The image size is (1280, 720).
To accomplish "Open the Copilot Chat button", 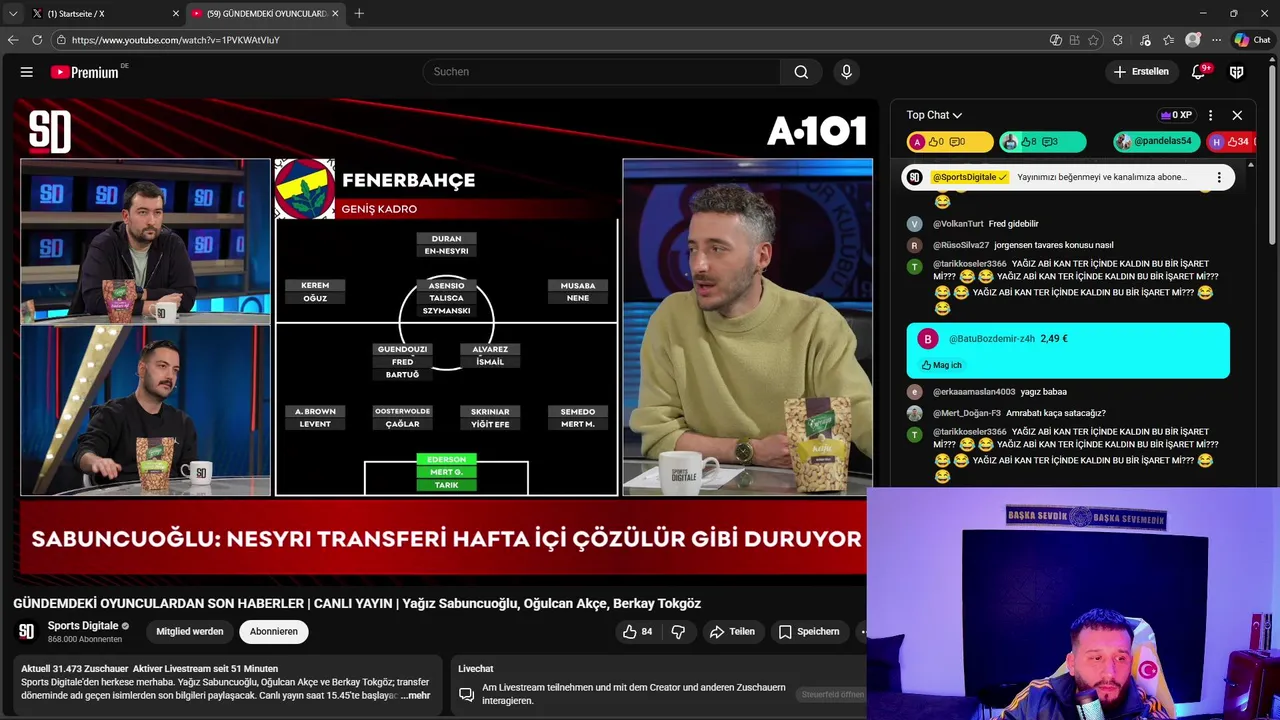I will pyautogui.click(x=1253, y=40).
